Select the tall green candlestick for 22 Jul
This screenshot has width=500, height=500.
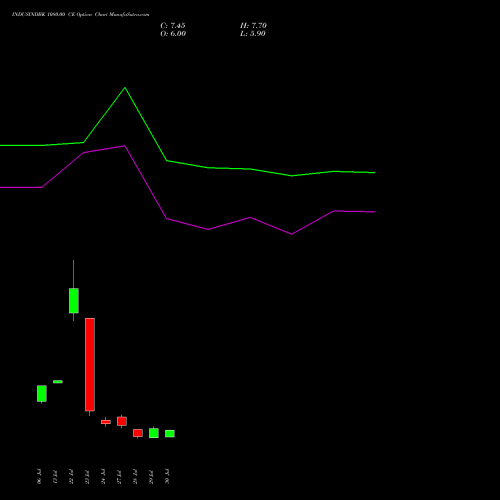point(74,301)
